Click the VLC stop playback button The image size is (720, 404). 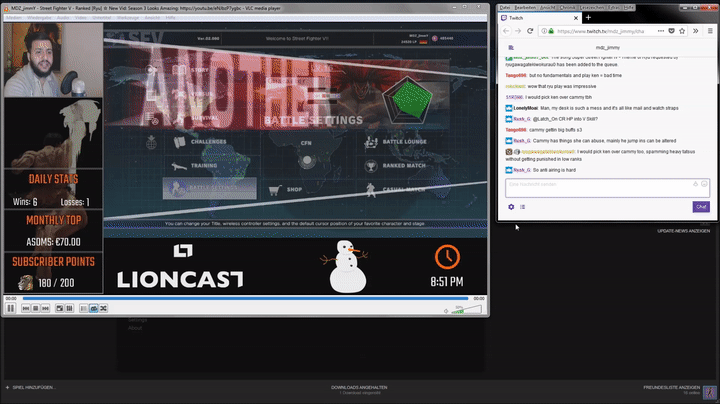[x=35, y=308]
